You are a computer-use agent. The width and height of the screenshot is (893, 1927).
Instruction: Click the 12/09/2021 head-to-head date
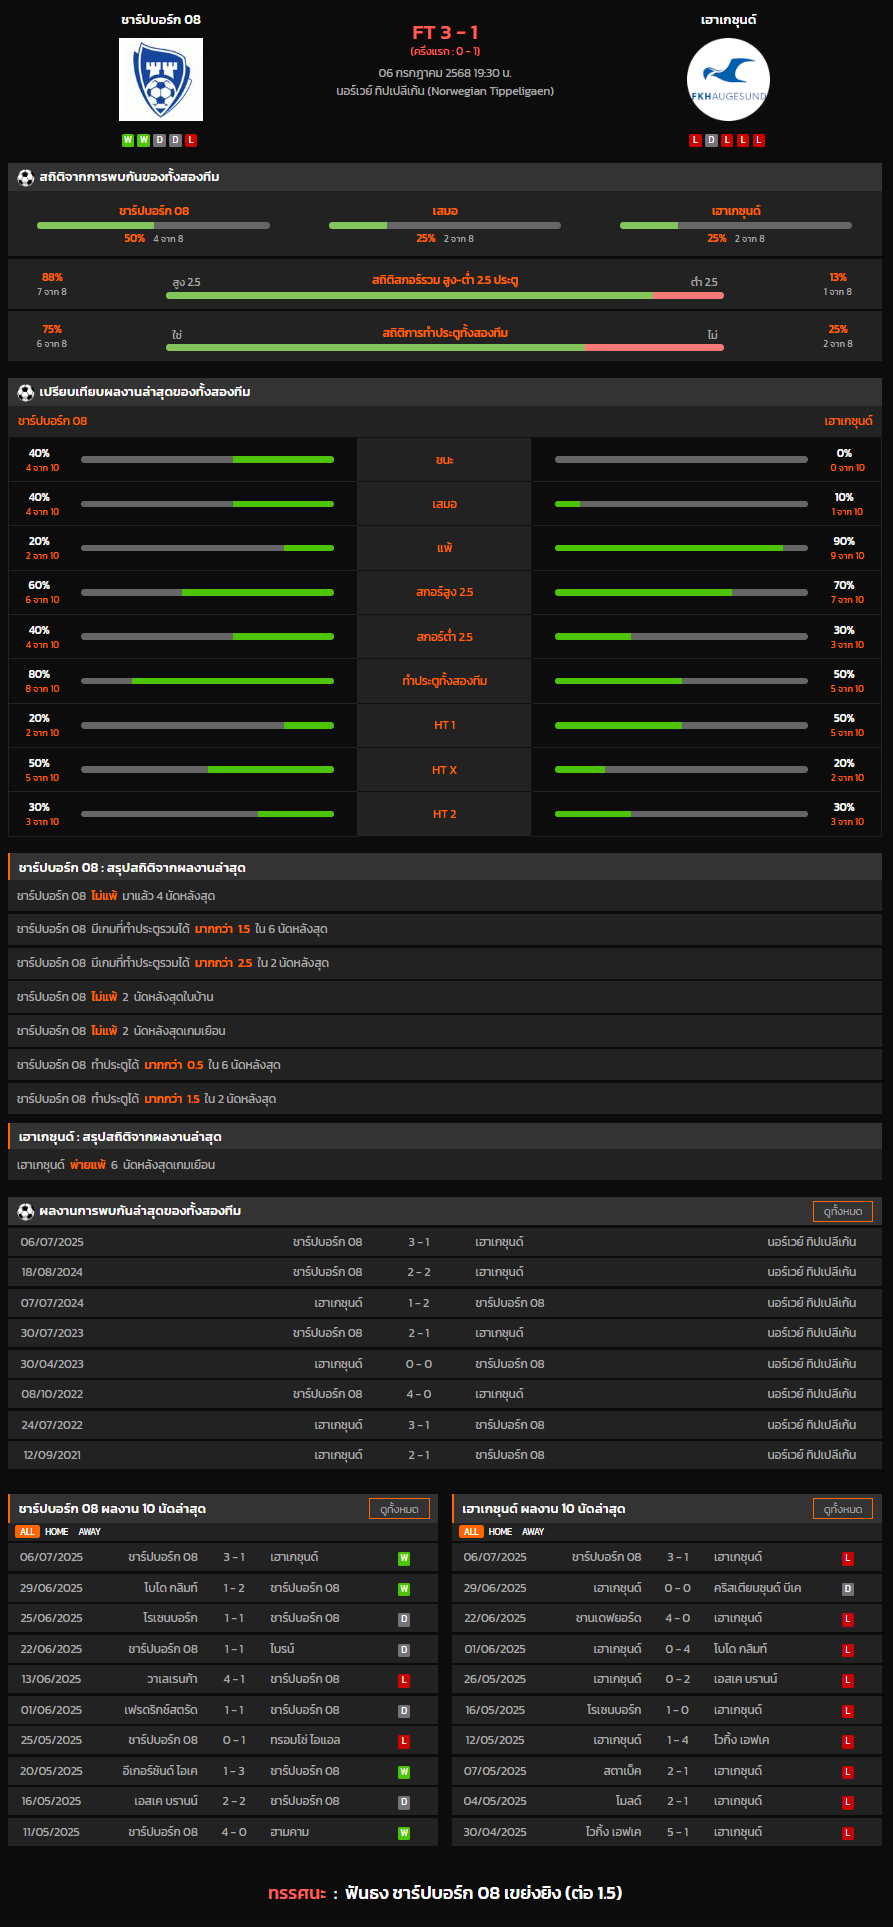tap(52, 1455)
